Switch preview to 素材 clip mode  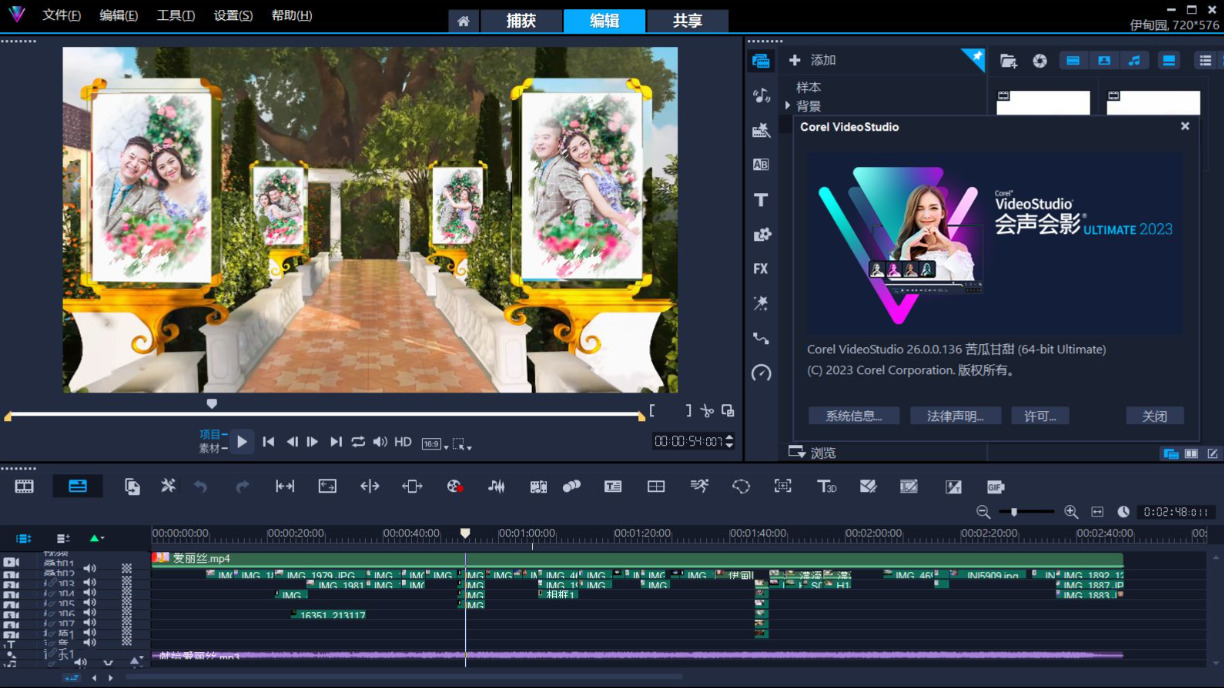pyautogui.click(x=209, y=449)
